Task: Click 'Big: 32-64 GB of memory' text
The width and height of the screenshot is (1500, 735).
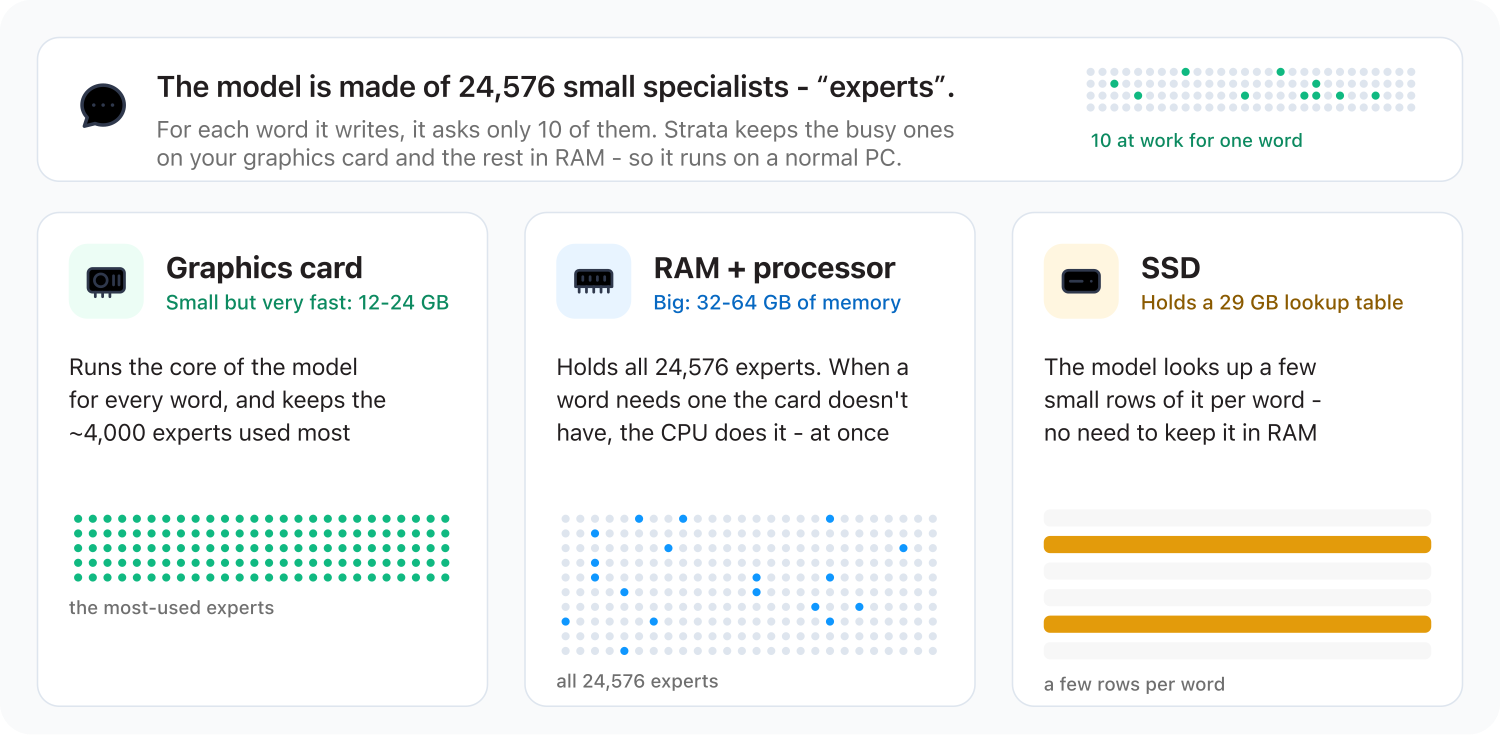Action: pos(777,303)
